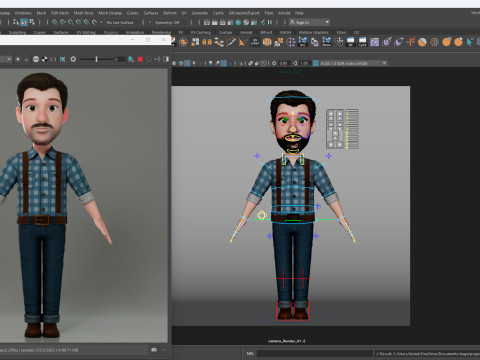Image resolution: width=480 pixels, height=360 pixels.
Task: Click the pointing hand shelf icon
Action: pos(339,42)
